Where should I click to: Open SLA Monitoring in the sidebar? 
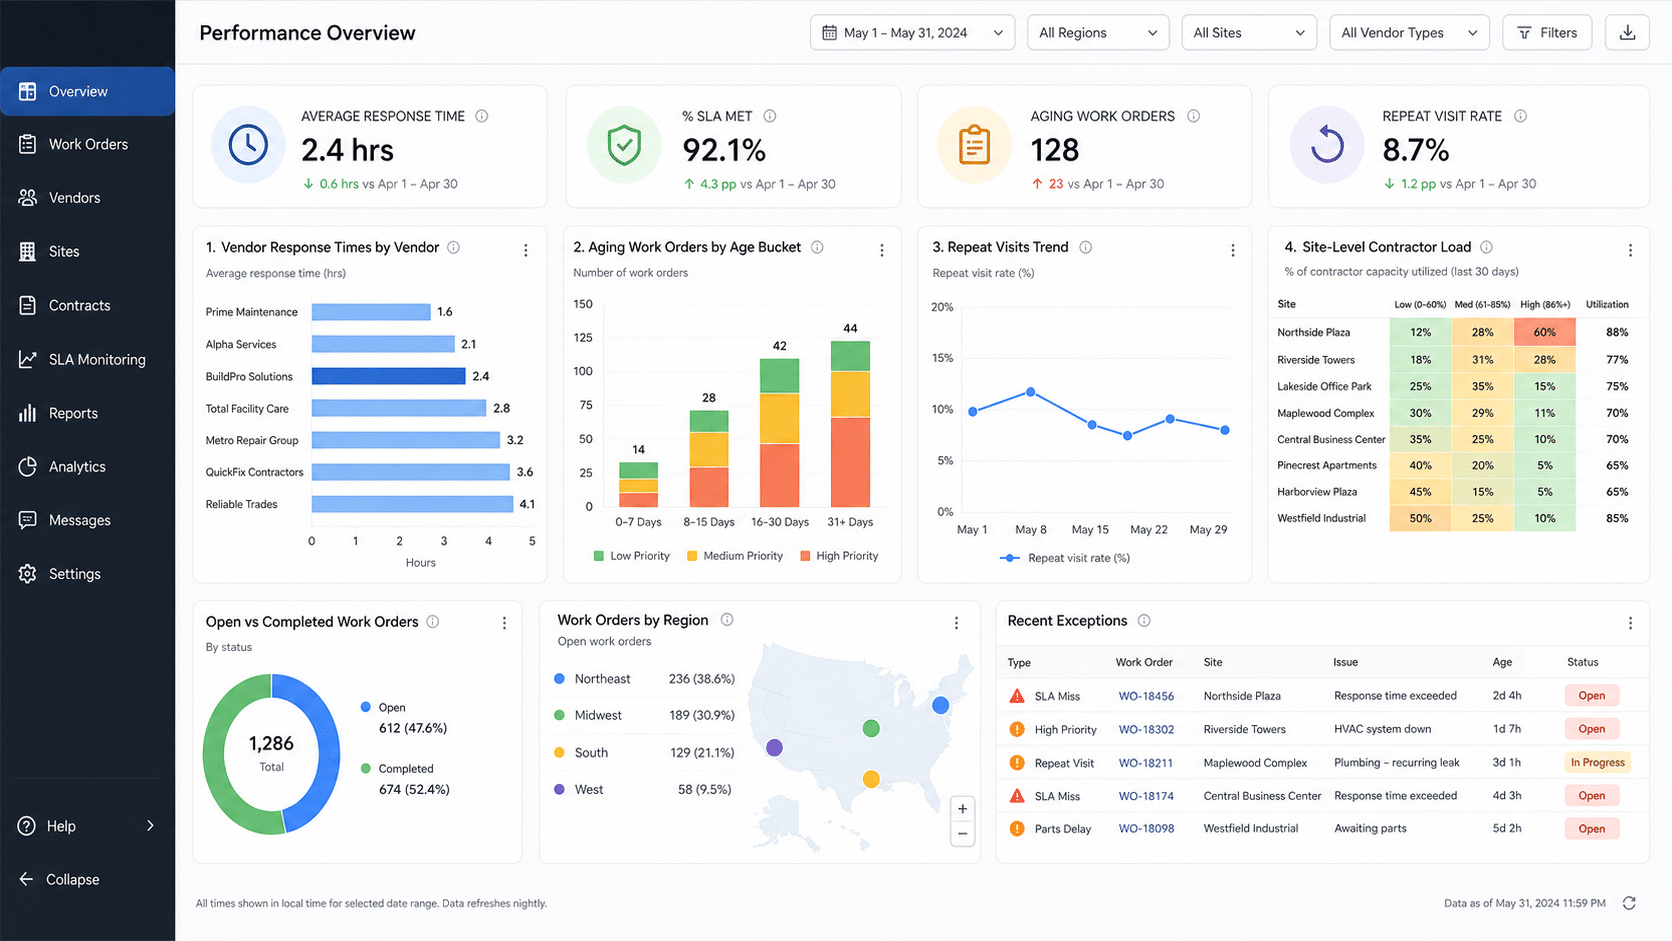[x=87, y=360]
